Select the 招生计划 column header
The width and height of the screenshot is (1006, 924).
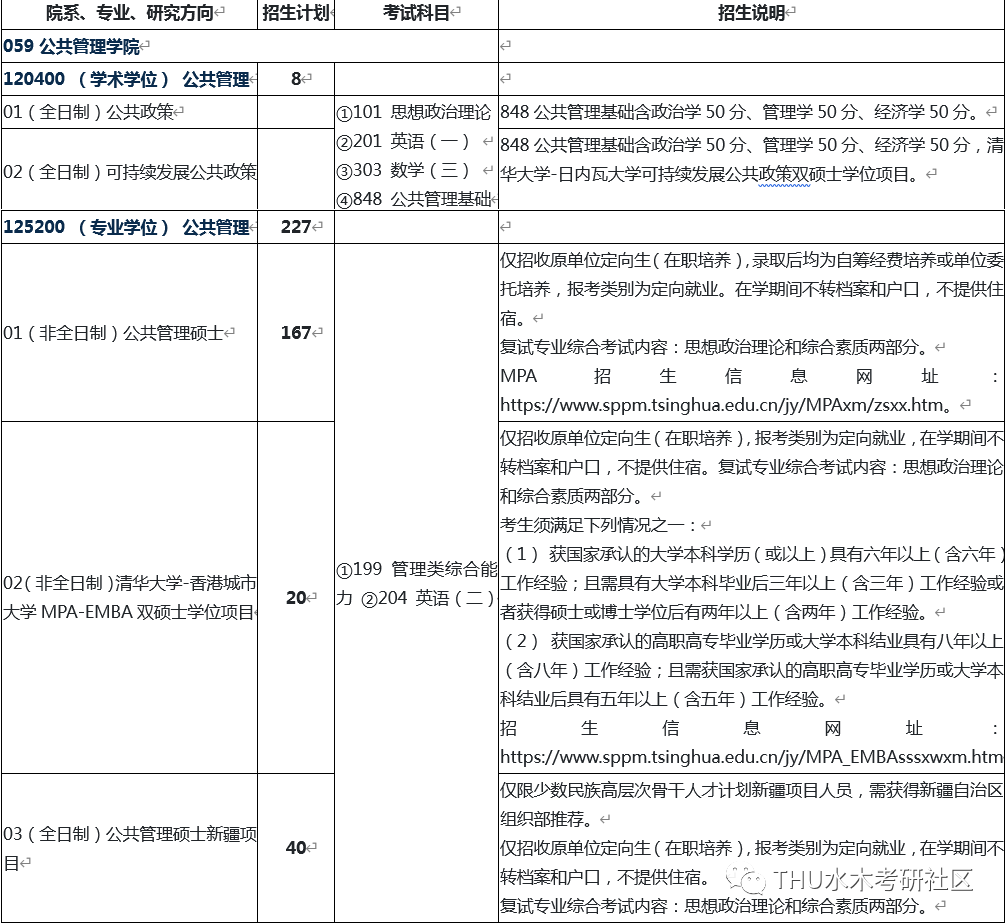tap(296, 13)
